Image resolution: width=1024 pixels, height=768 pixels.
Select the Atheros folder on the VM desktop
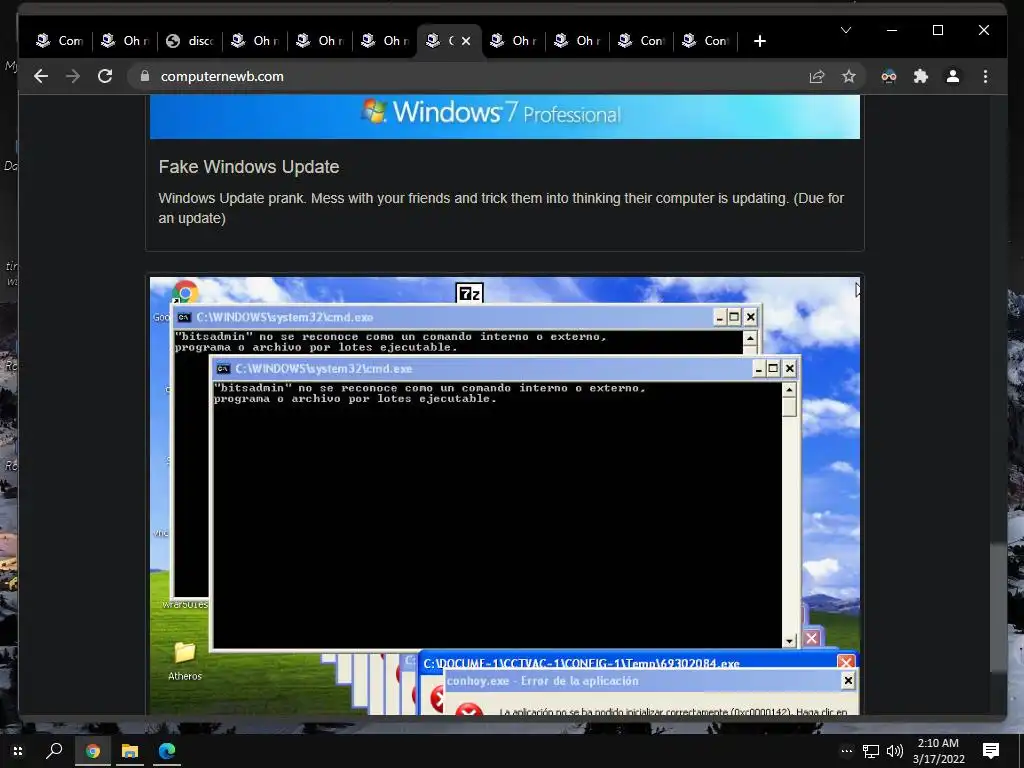coord(185,661)
